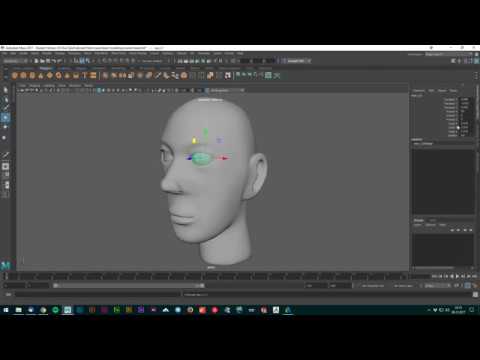
Task: Toggle the Channel Box / Layer Editor icon
Action: pos(476,61)
